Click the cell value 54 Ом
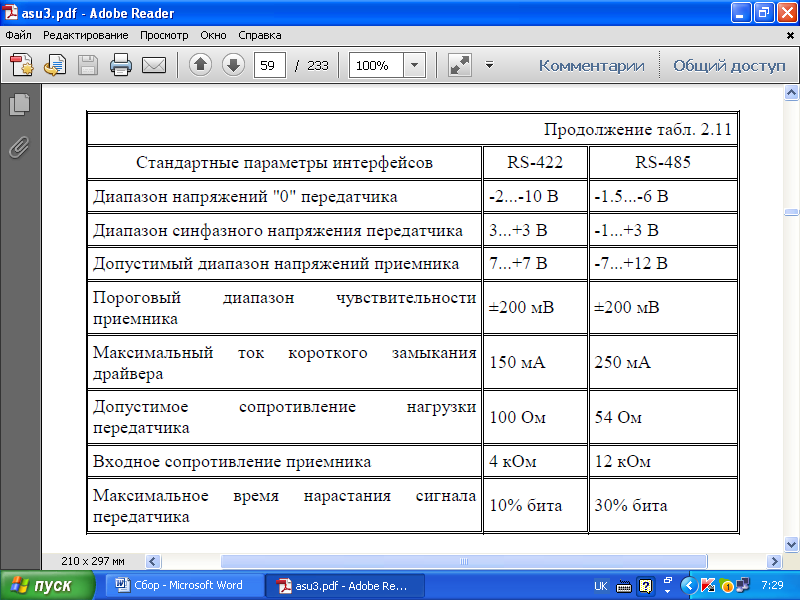800x600 pixels. [x=618, y=417]
